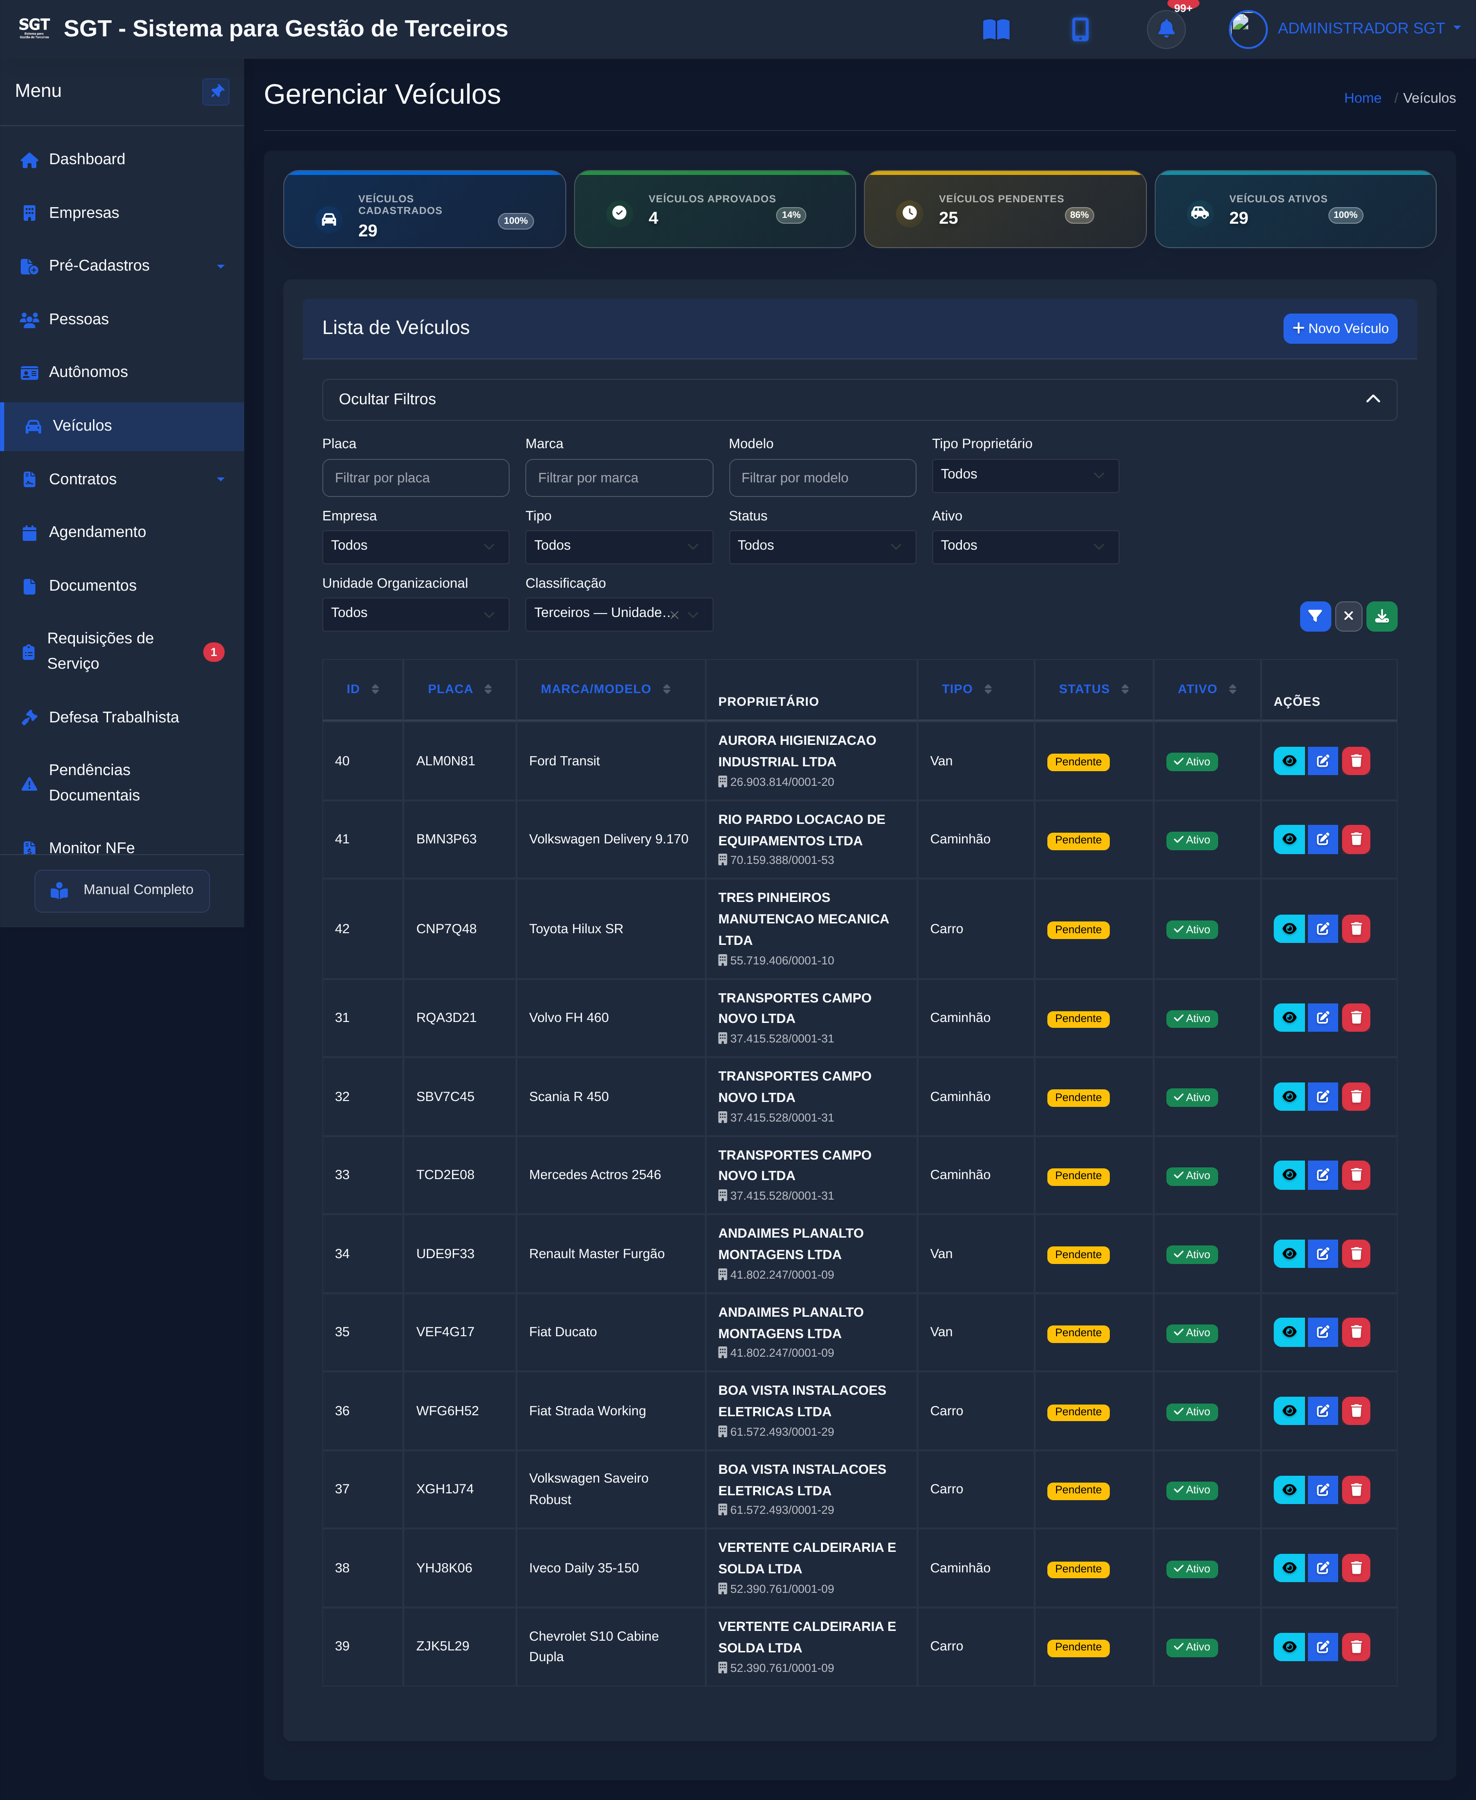View details of vehicle RQA3D21
1476x1800 pixels.
pyautogui.click(x=1289, y=1018)
